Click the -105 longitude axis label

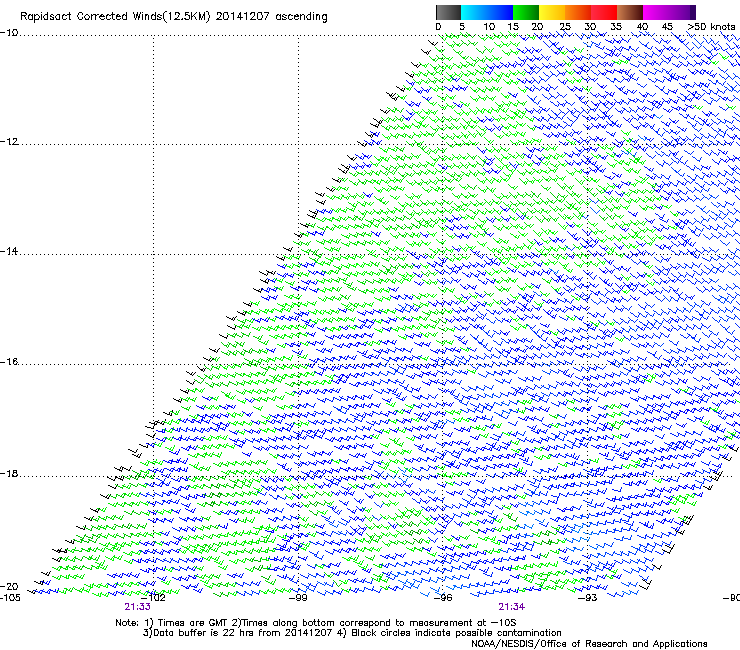point(10,598)
